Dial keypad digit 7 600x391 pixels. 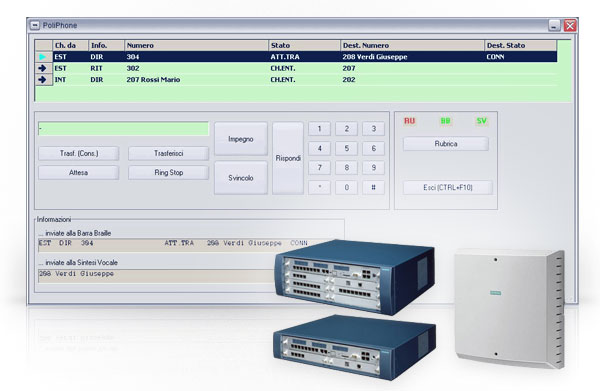coord(320,168)
